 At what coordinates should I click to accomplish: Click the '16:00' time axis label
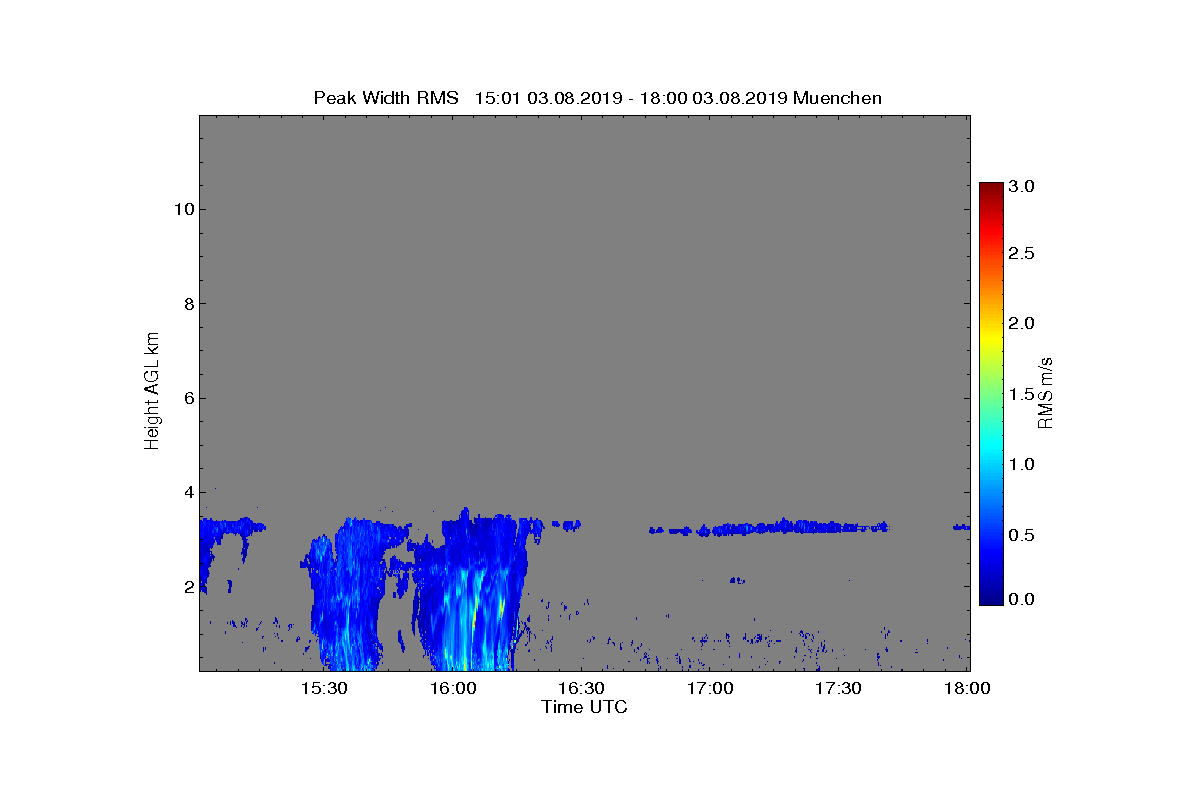pyautogui.click(x=453, y=689)
